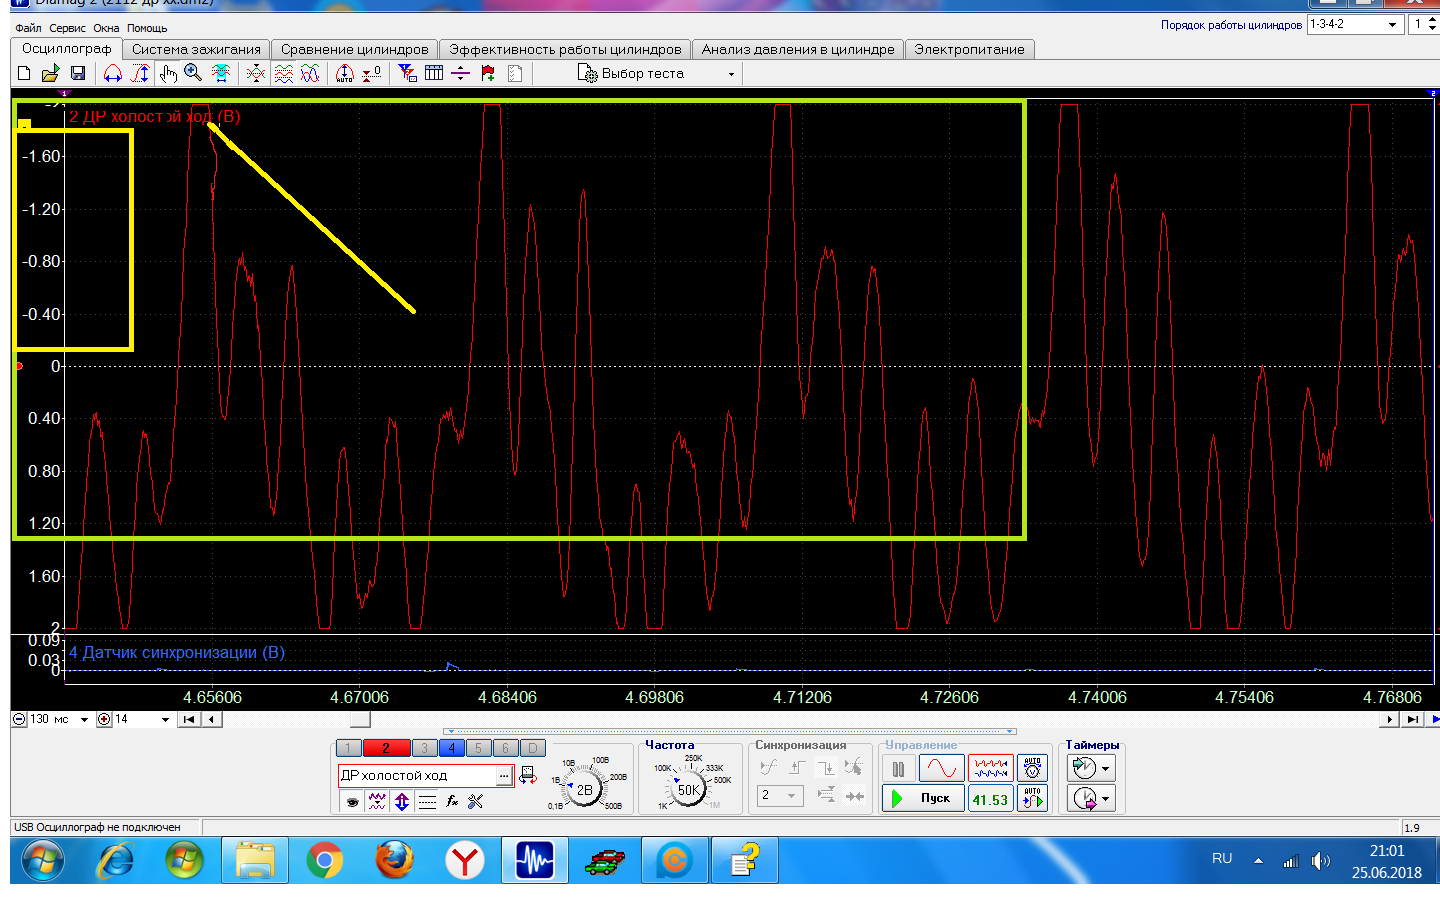The height and width of the screenshot is (900, 1440).
Task: Show hidden system tray icons arrow
Action: tap(1258, 860)
